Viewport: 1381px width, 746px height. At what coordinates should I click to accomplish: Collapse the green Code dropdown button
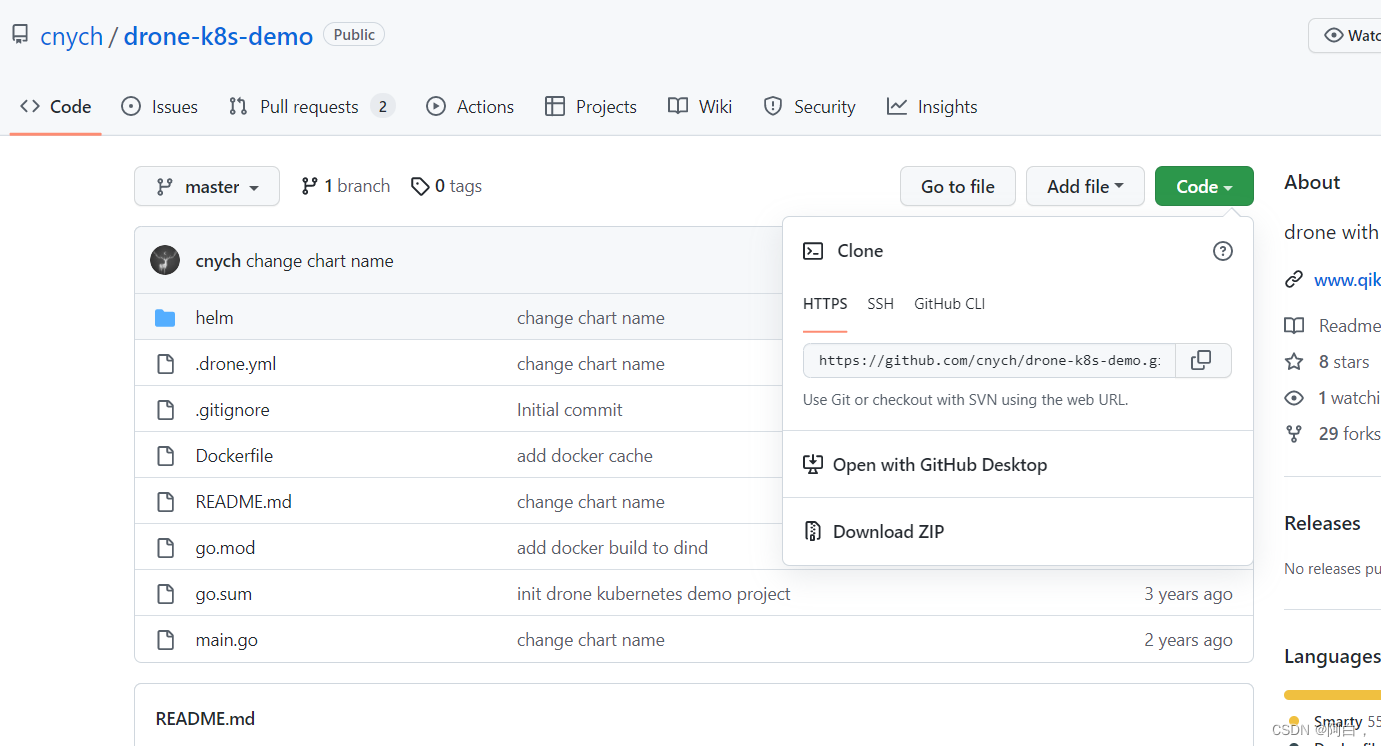(1204, 186)
